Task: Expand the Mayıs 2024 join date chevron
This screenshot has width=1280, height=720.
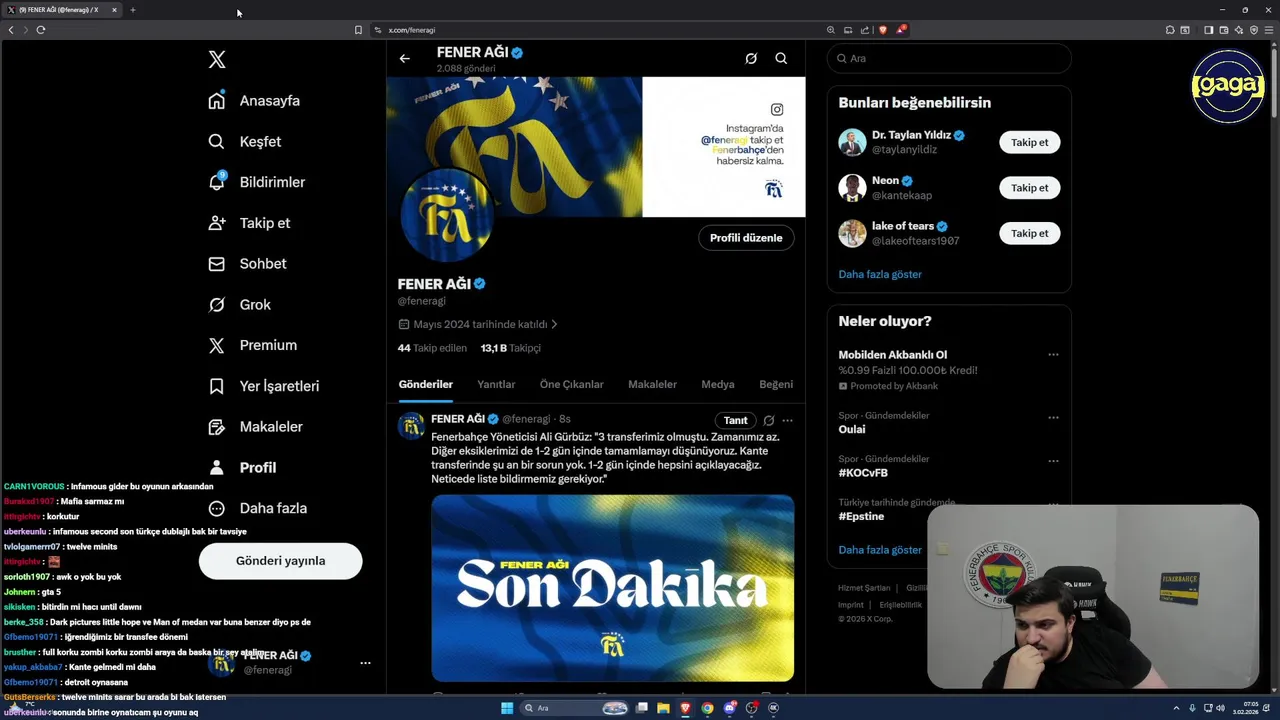Action: 554,324
